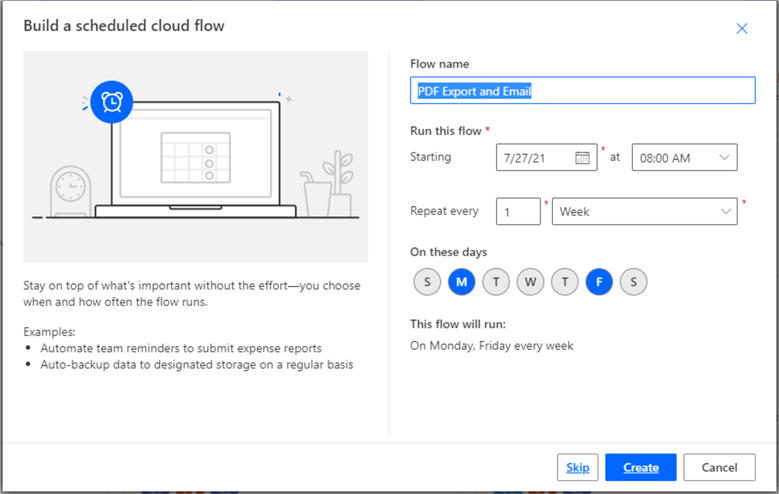Enable Sunday in the day selector
This screenshot has width=779, height=494.
(427, 282)
